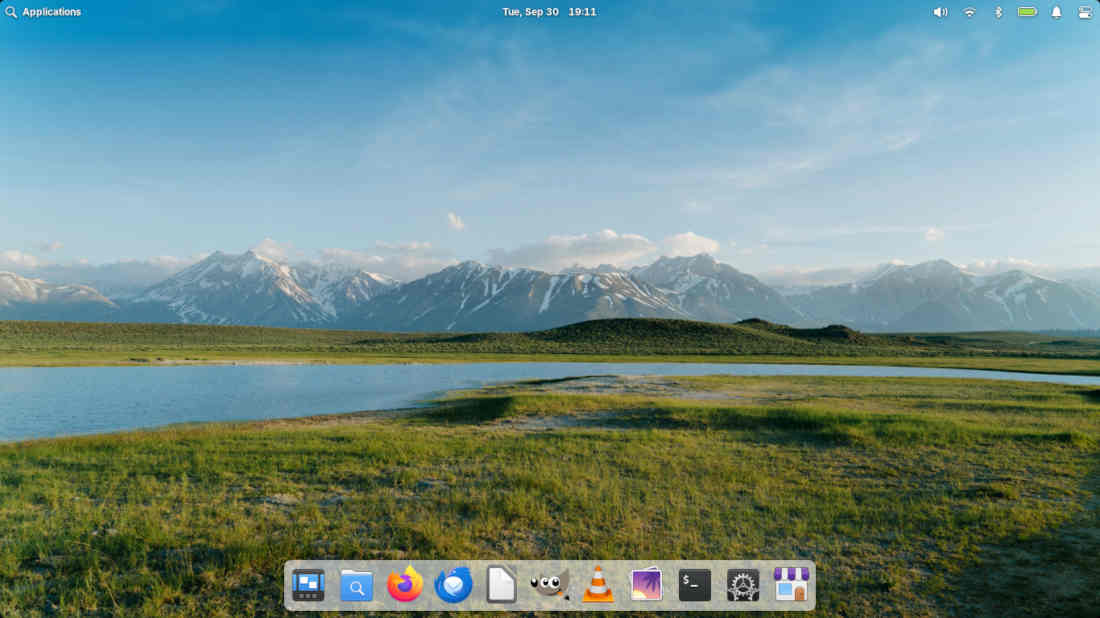Image resolution: width=1100 pixels, height=618 pixels.
Task: Open the sound volume indicator
Action: pos(940,12)
